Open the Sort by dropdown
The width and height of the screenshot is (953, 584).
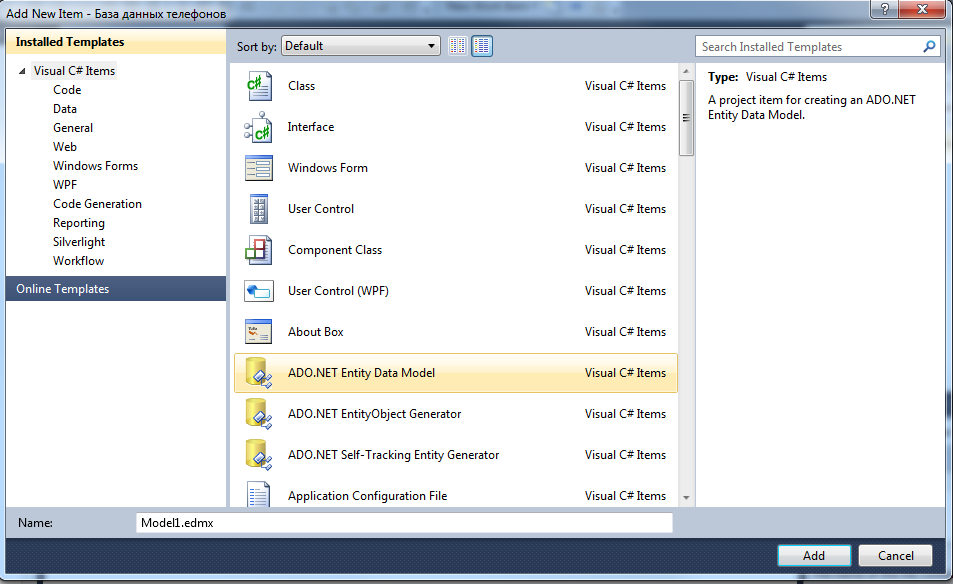[361, 46]
